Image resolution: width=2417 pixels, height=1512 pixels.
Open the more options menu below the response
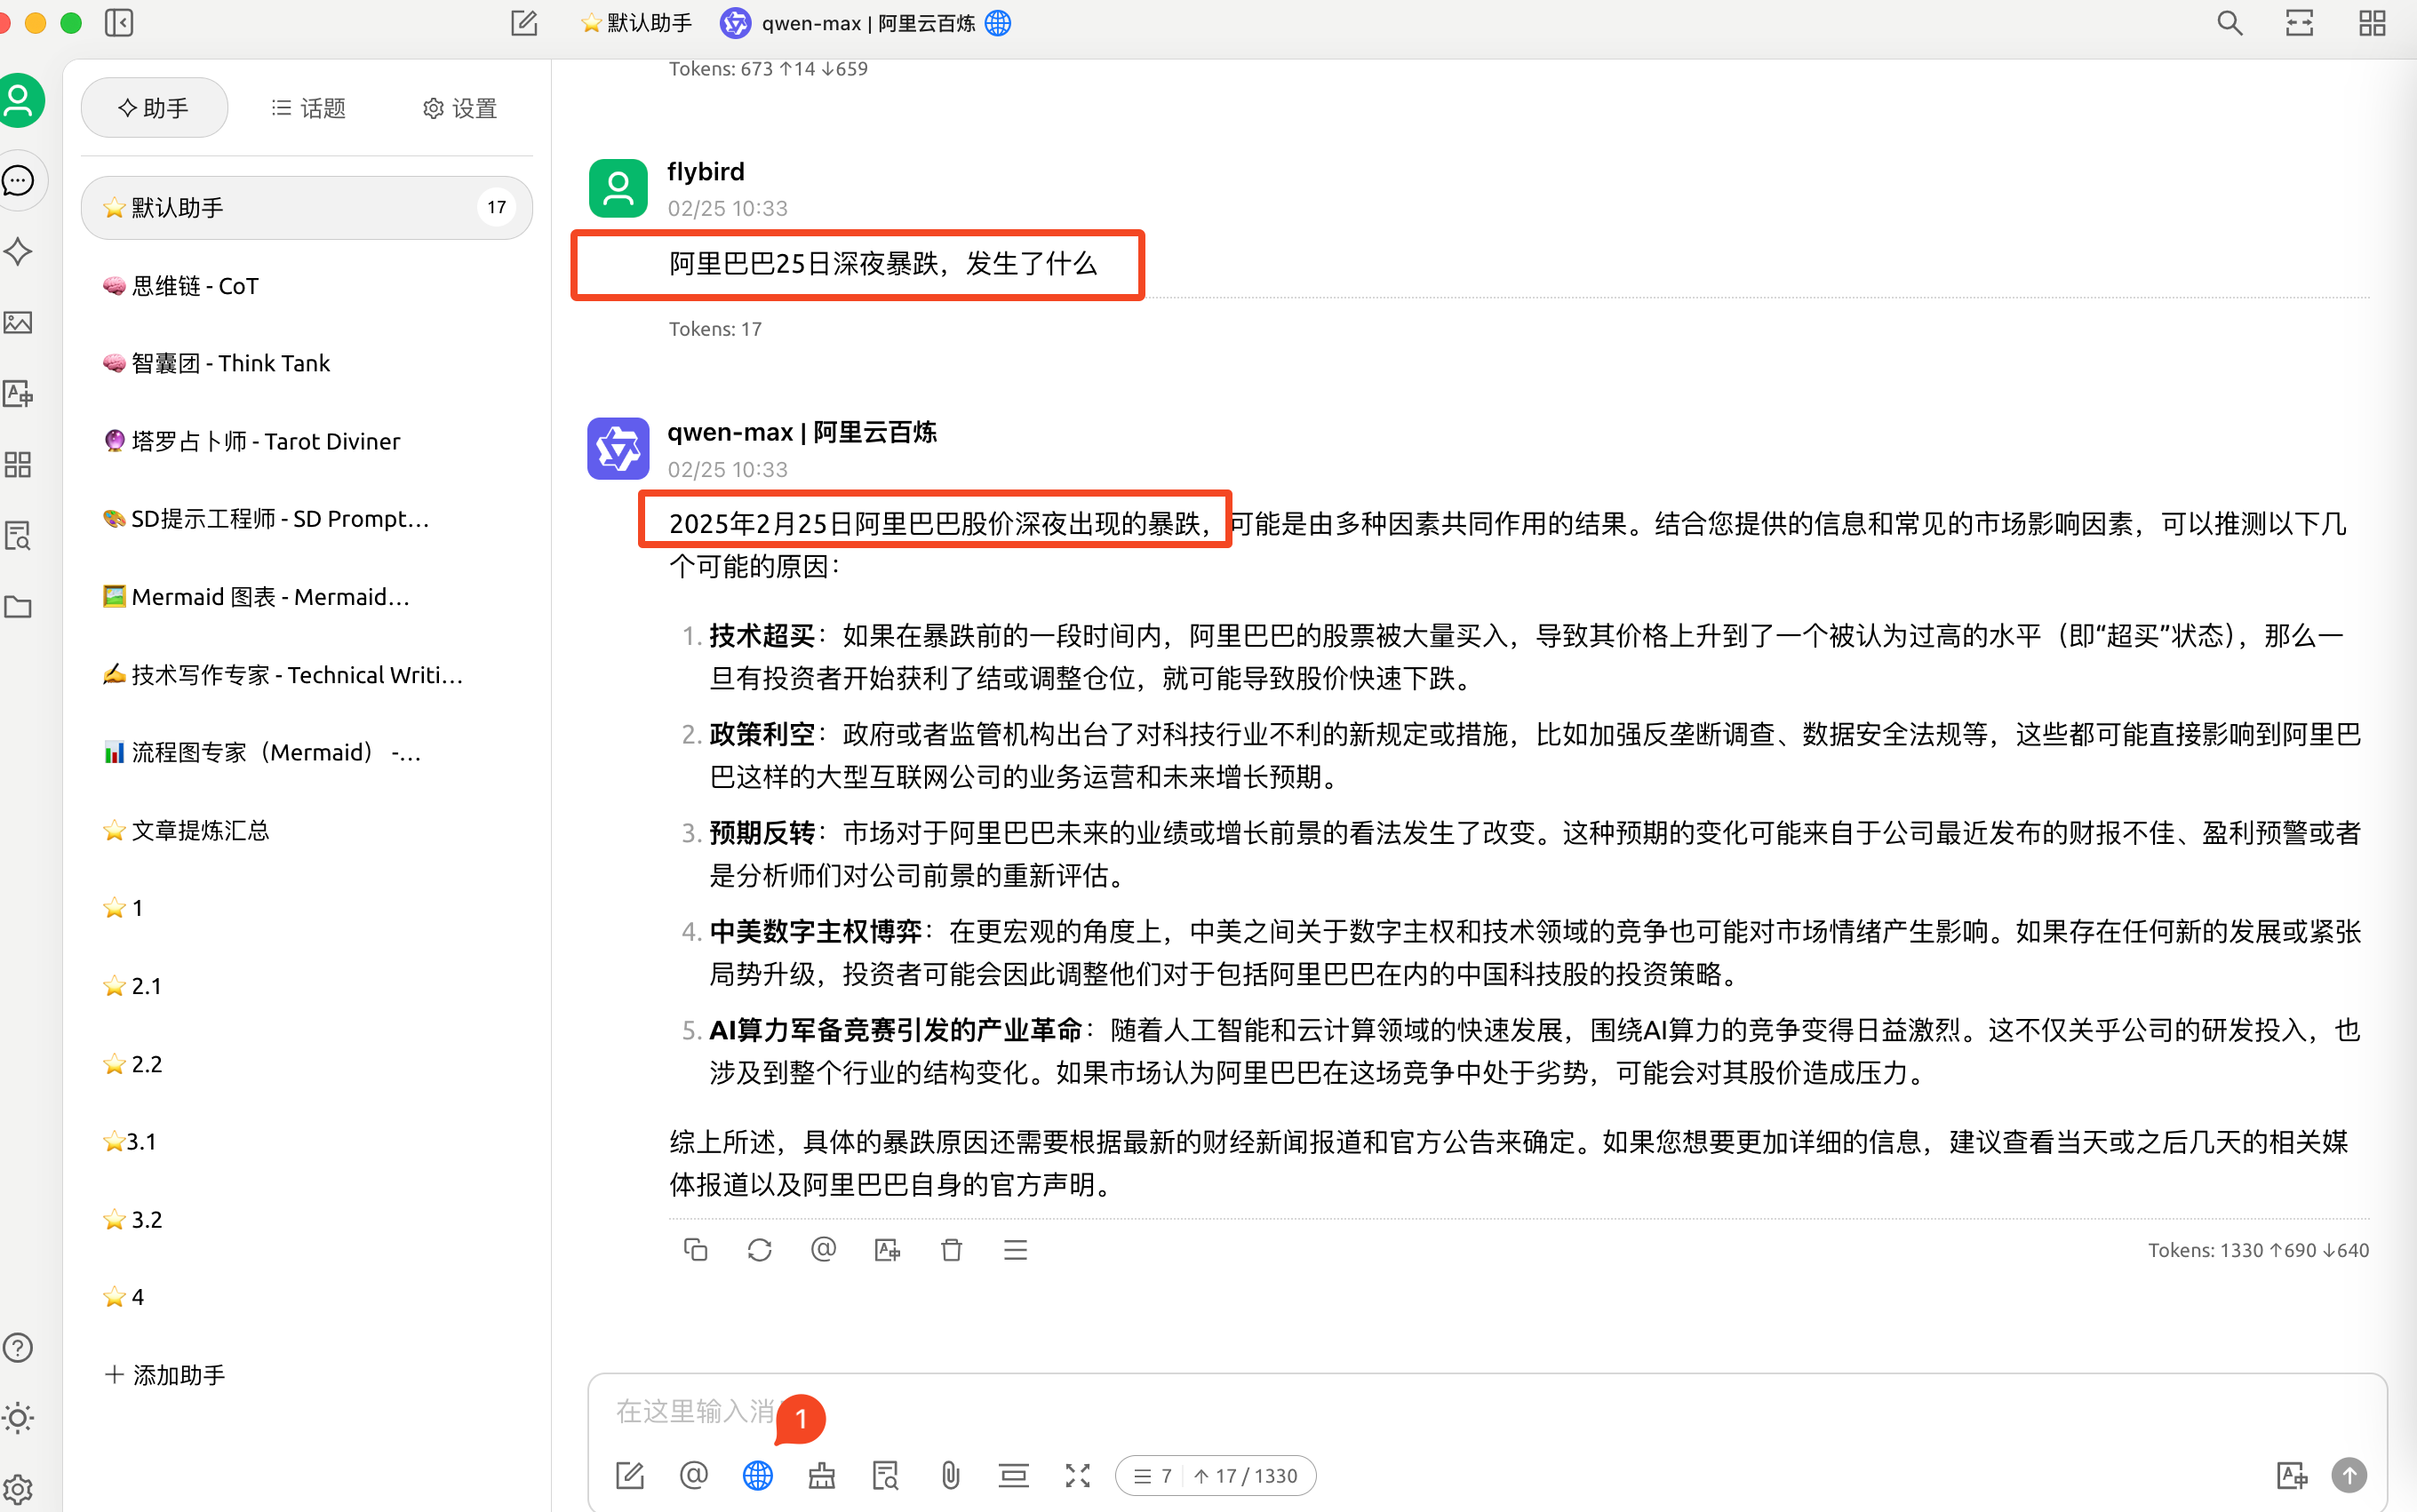[1015, 1249]
